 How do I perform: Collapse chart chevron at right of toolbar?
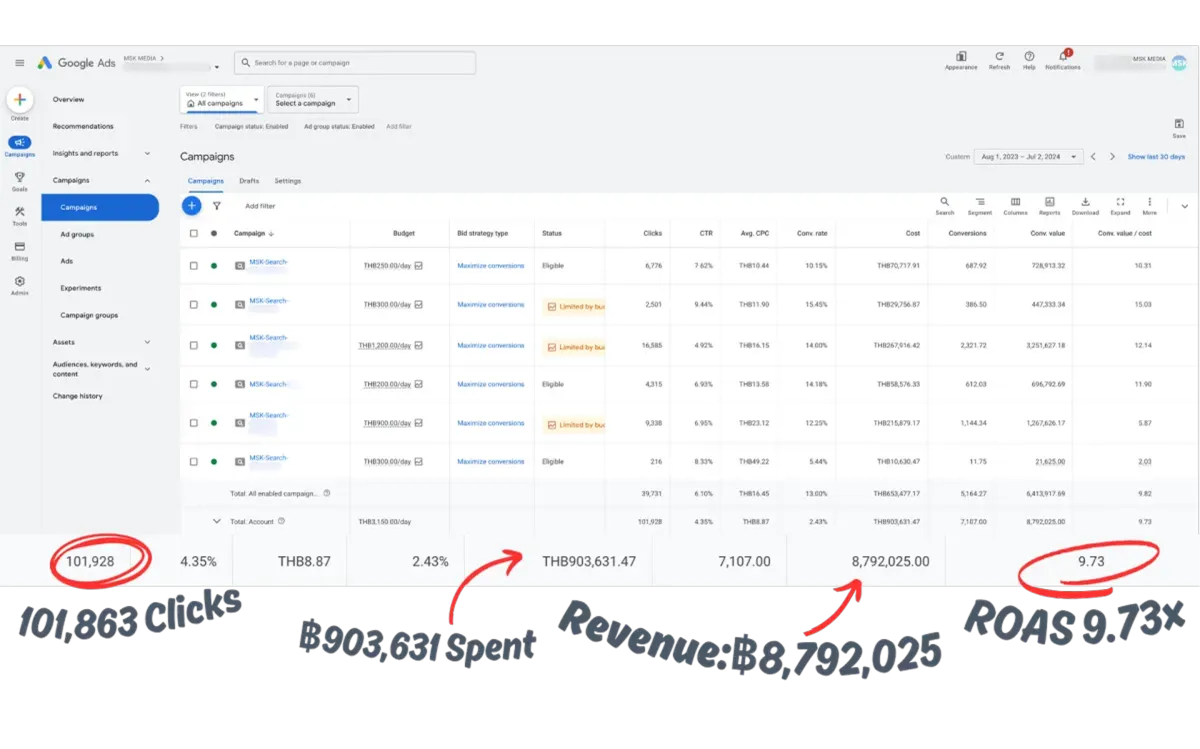pos(1185,206)
